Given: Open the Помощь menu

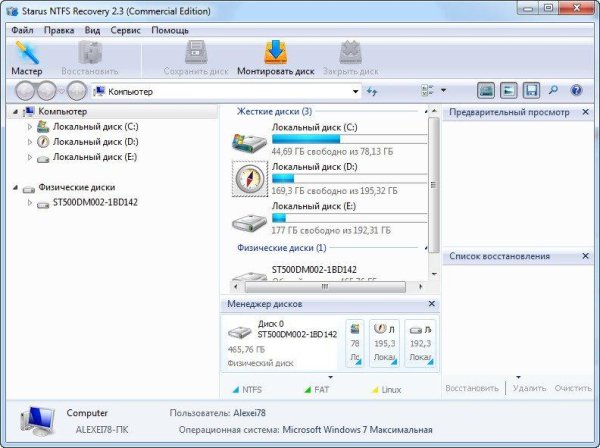Looking at the screenshot, I should pyautogui.click(x=170, y=30).
